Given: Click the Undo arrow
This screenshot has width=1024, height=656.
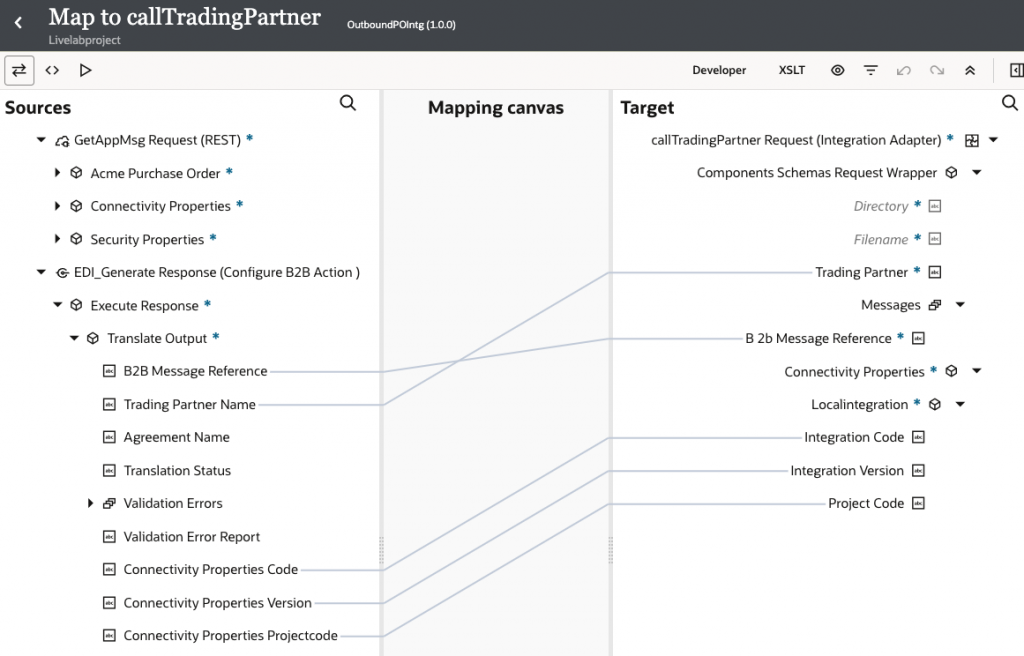Looking at the screenshot, I should 904,71.
